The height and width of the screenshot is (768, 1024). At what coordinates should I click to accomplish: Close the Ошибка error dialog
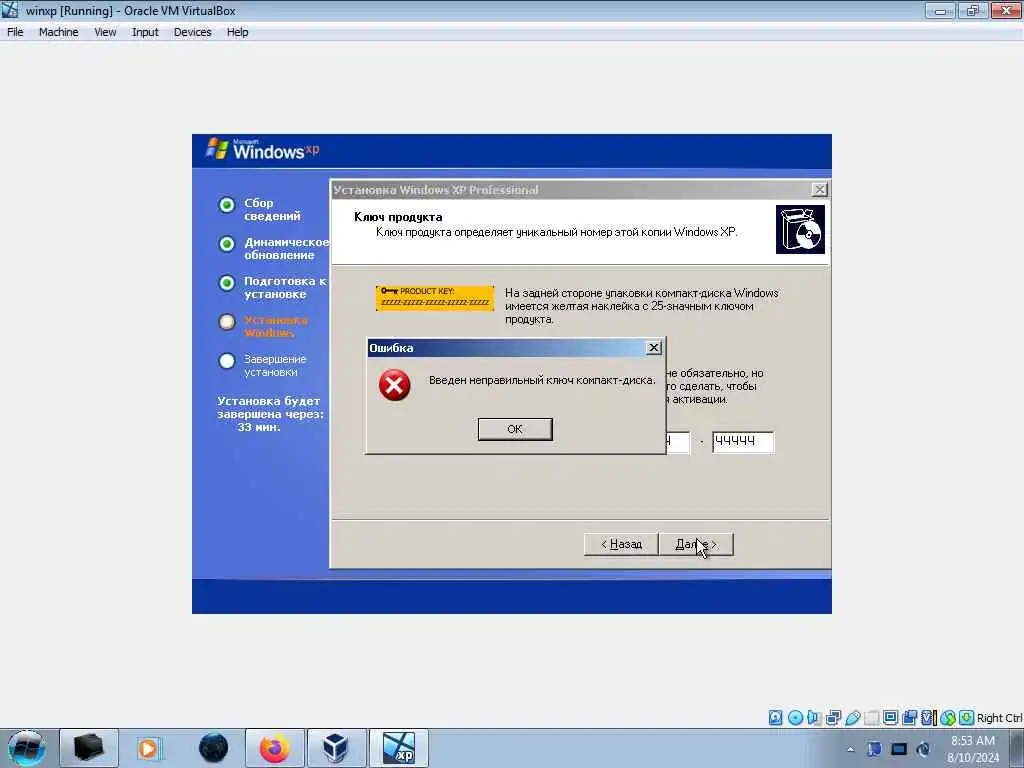point(653,347)
